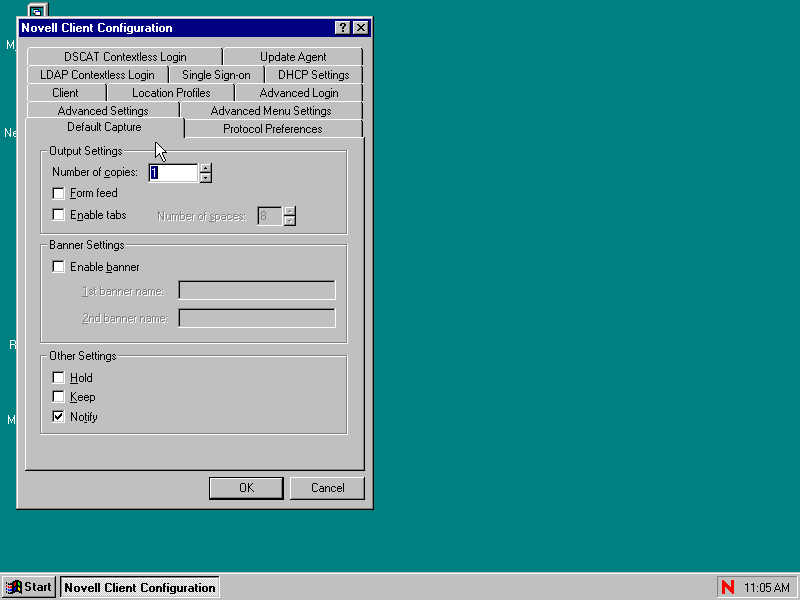The width and height of the screenshot is (800, 600).
Task: Open the Update Agent tab
Action: [x=293, y=57]
